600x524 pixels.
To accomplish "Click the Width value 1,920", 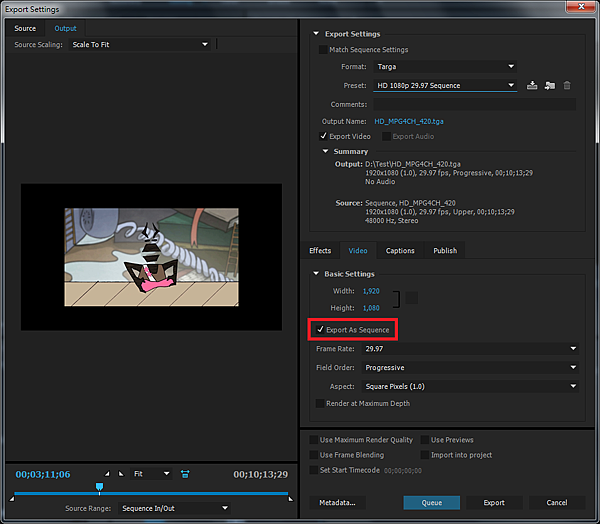I will (x=371, y=291).
